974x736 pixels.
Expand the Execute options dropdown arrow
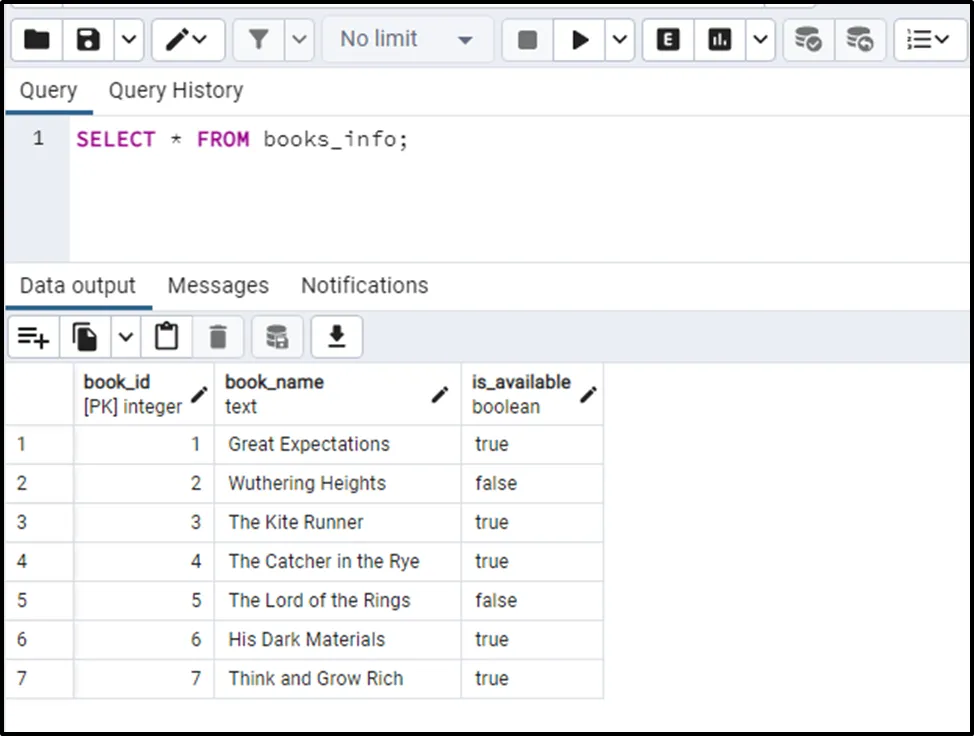coord(619,39)
